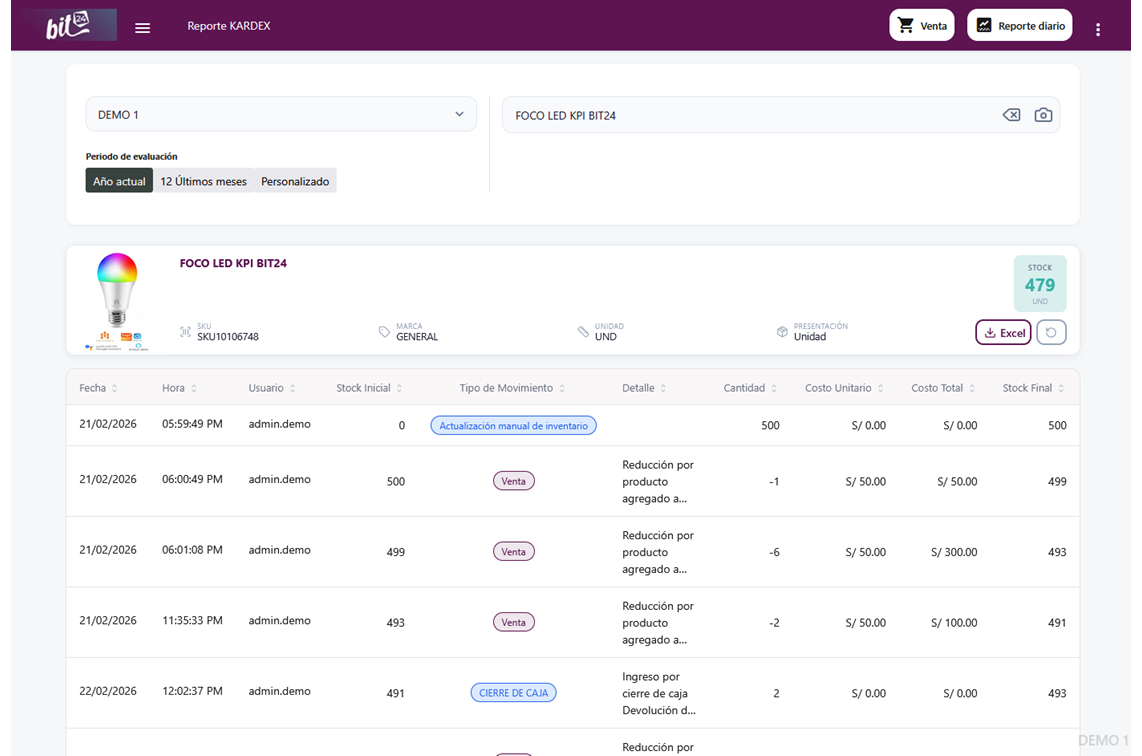Open the Venta shortcut
The width and height of the screenshot is (1142, 756).
(x=921, y=26)
